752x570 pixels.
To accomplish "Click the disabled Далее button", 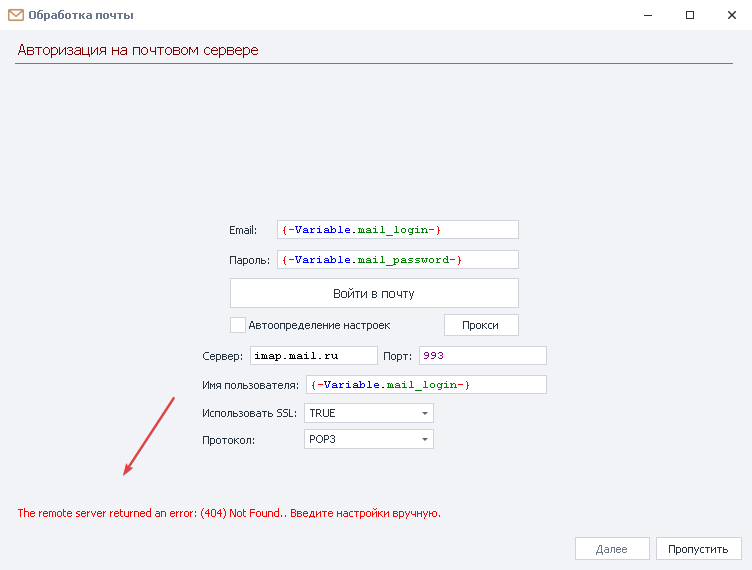I will (x=611, y=549).
